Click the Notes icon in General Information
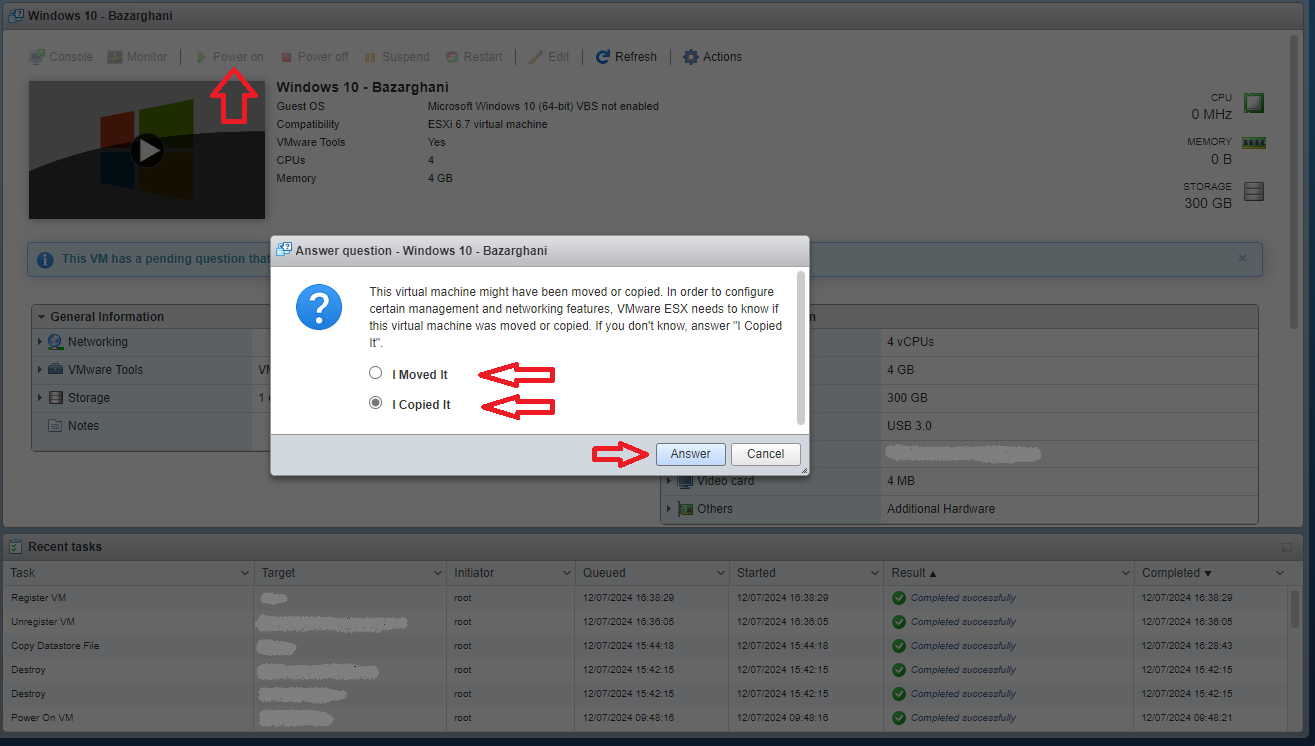Image resolution: width=1315 pixels, height=746 pixels. tap(56, 426)
